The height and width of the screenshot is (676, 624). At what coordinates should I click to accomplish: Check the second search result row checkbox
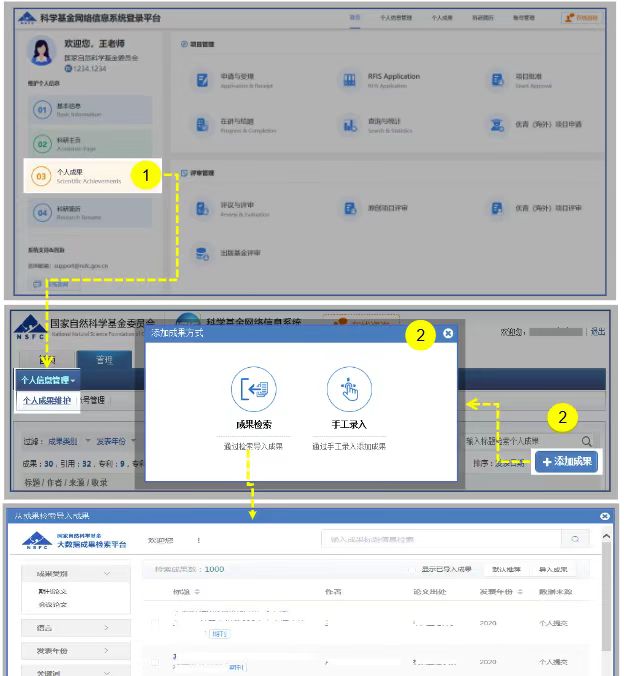click(x=155, y=661)
